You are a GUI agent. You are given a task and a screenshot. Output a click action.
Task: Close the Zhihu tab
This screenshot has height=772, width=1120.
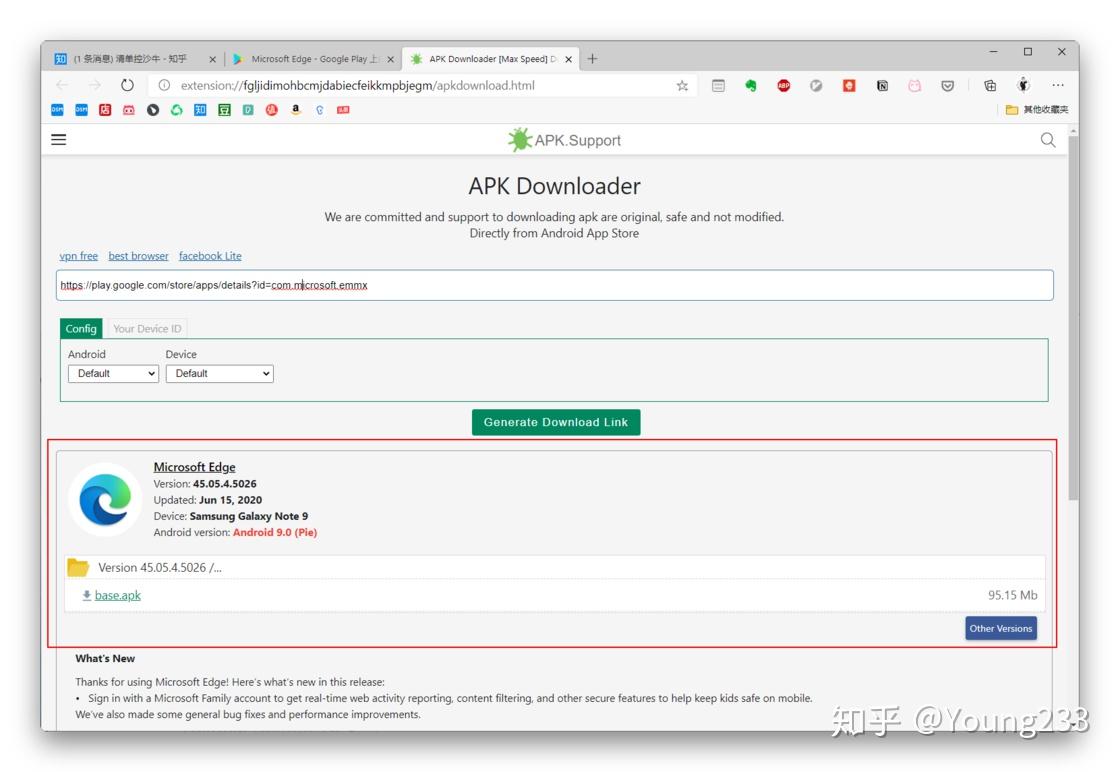(x=212, y=59)
